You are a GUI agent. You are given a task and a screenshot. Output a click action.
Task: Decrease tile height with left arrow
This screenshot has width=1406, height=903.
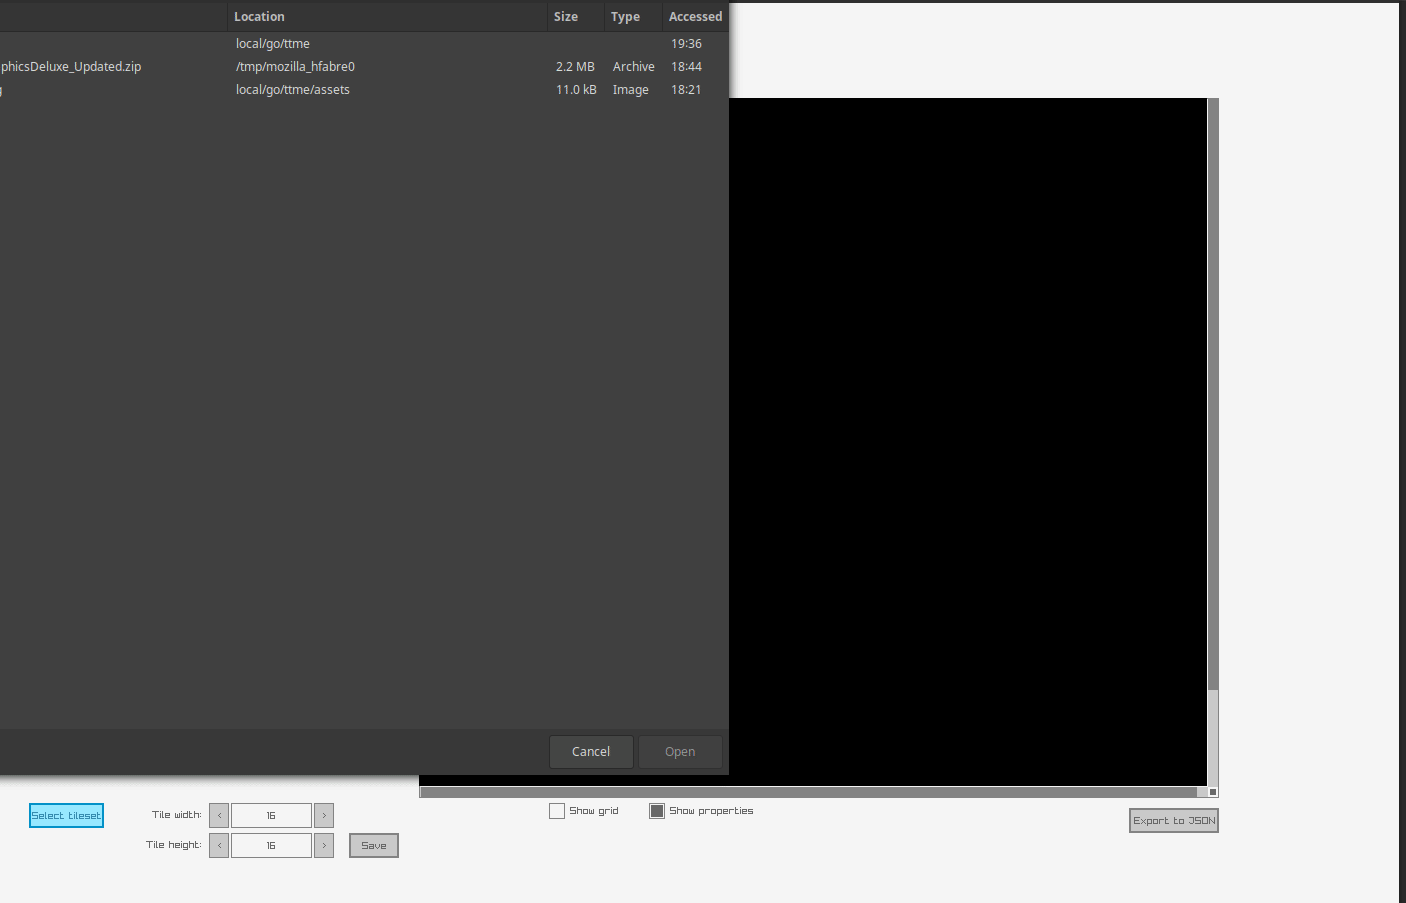(x=219, y=846)
